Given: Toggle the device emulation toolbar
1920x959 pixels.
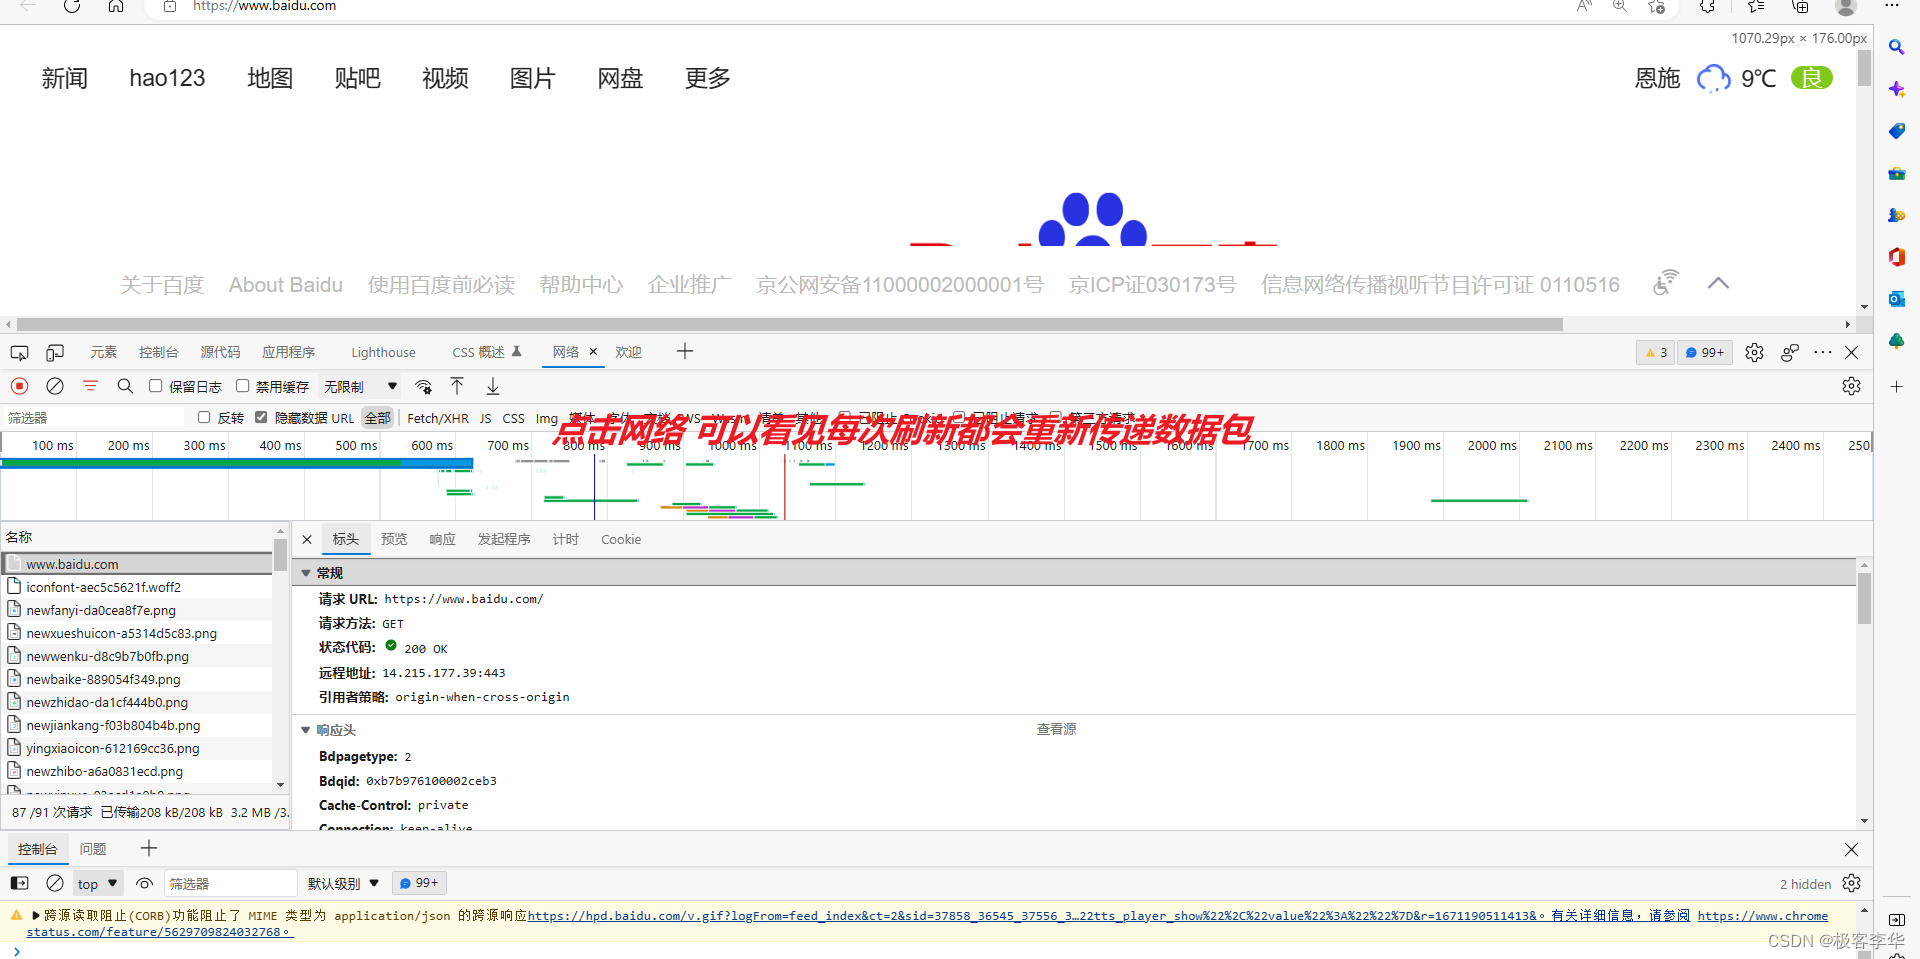Looking at the screenshot, I should pos(55,352).
